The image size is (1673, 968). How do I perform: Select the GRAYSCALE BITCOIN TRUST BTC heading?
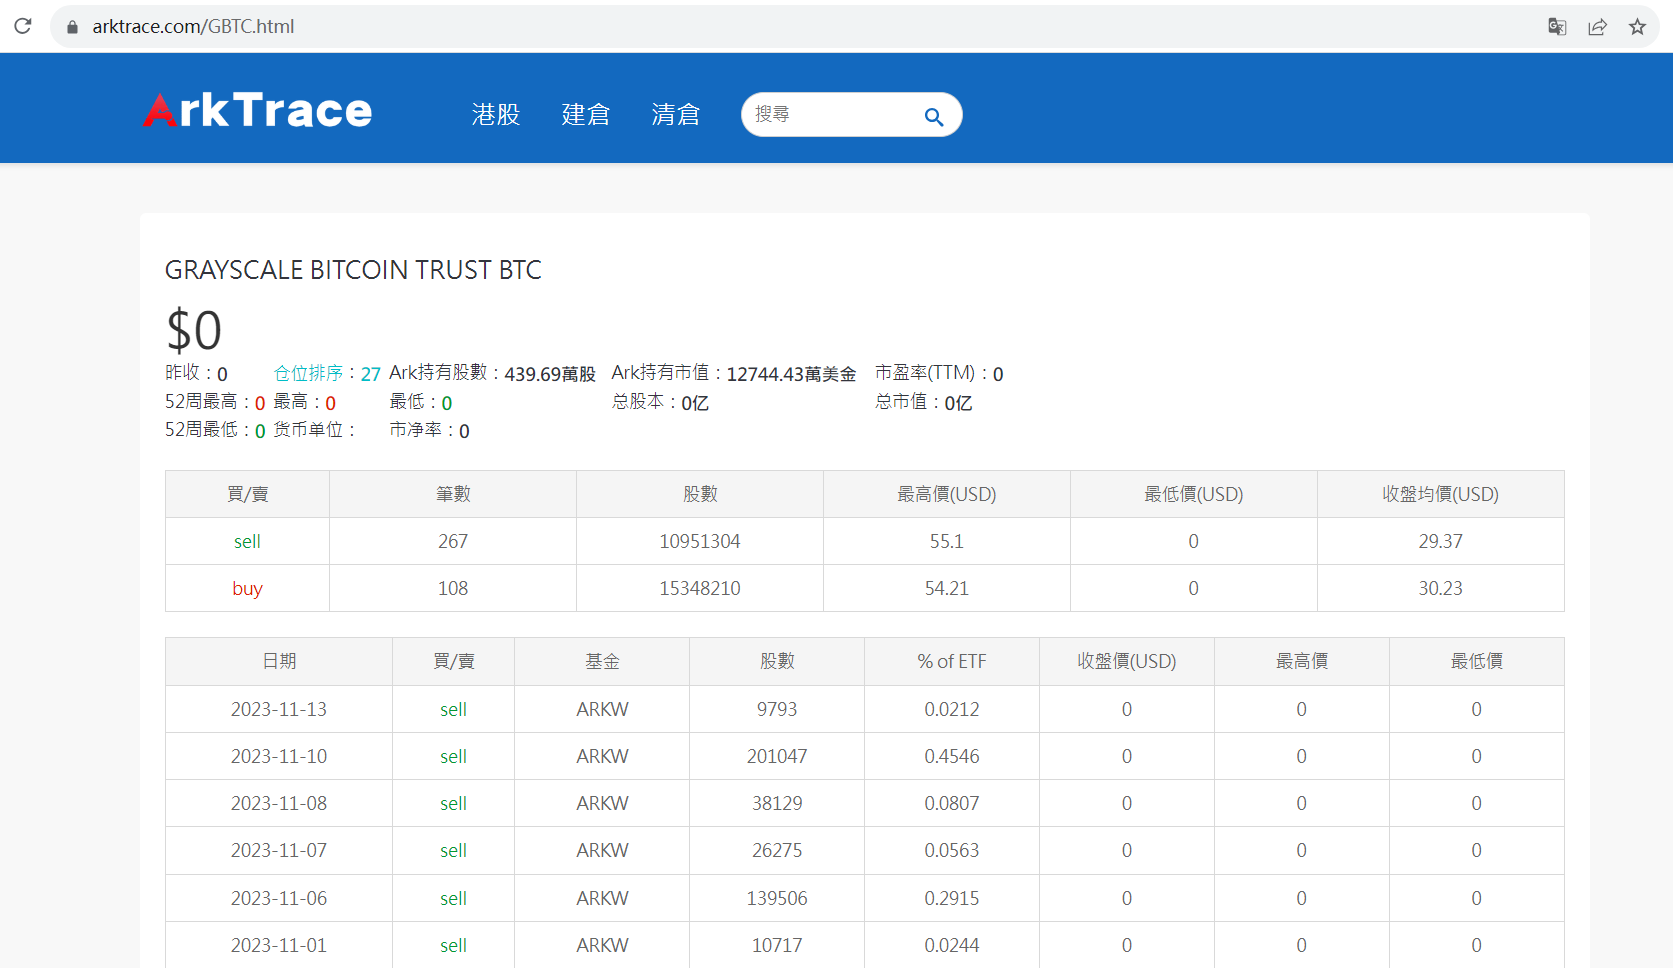[353, 270]
